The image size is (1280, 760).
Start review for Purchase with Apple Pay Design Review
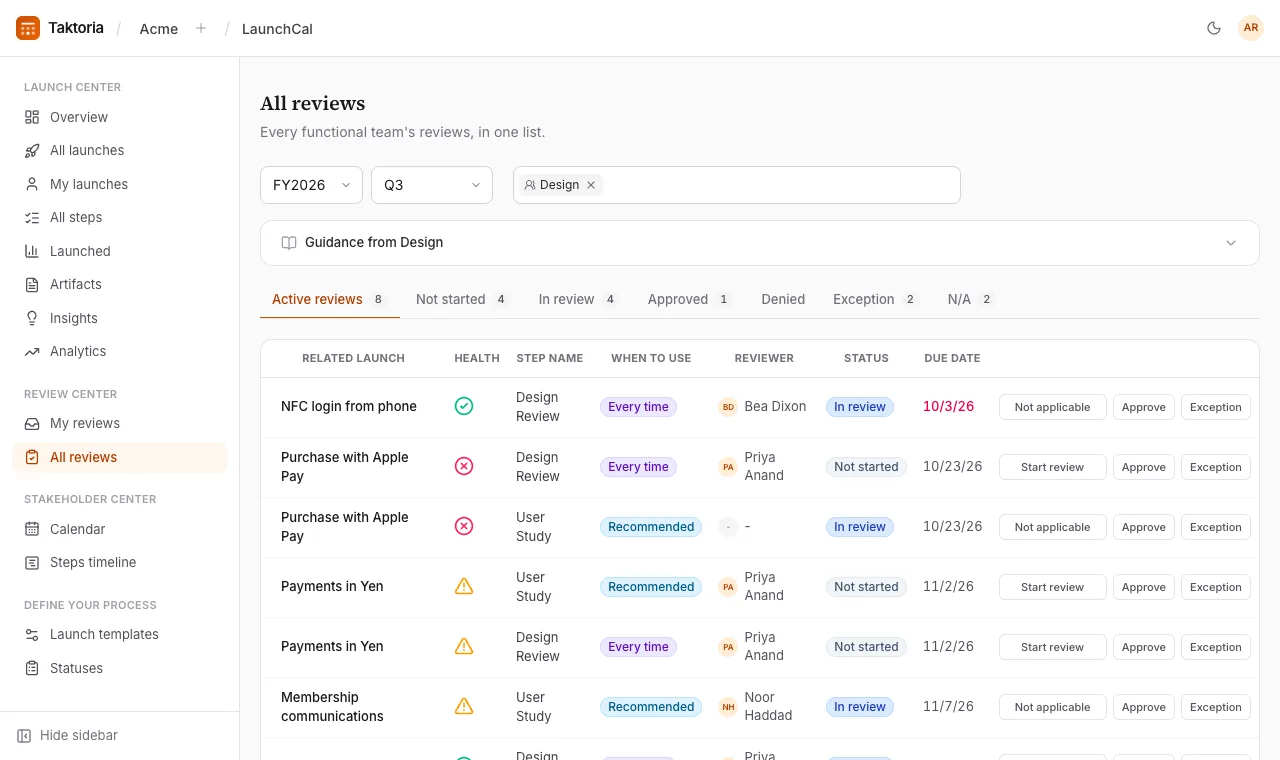point(1053,467)
